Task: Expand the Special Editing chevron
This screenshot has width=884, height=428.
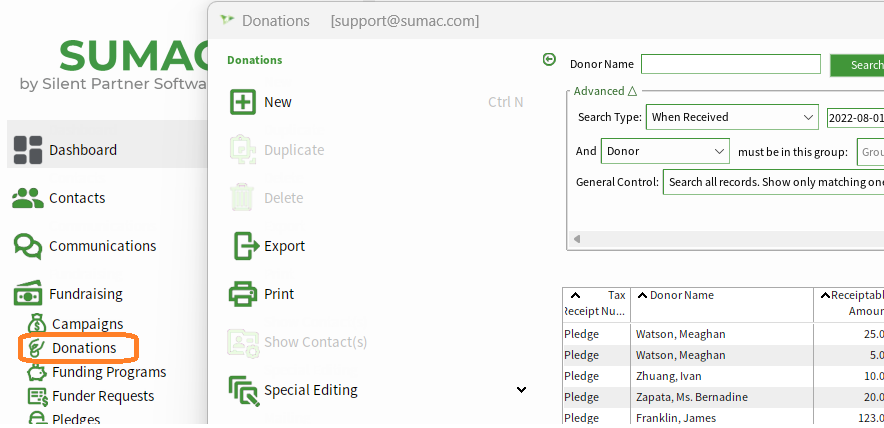Action: 521,390
